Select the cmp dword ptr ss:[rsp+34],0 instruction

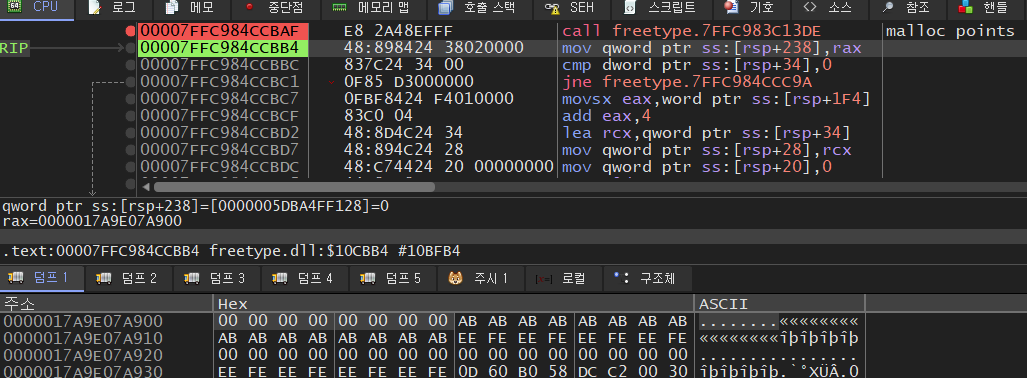[697, 65]
